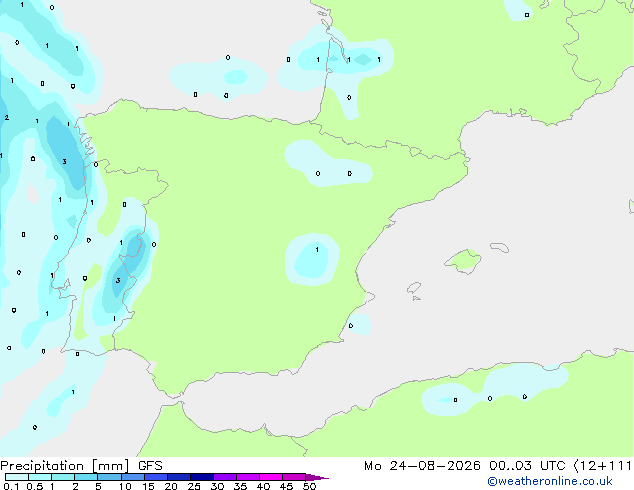Click the 'Mo 24-08-2026' date text
The height and width of the screenshot is (490, 634).
pyautogui.click(x=422, y=466)
